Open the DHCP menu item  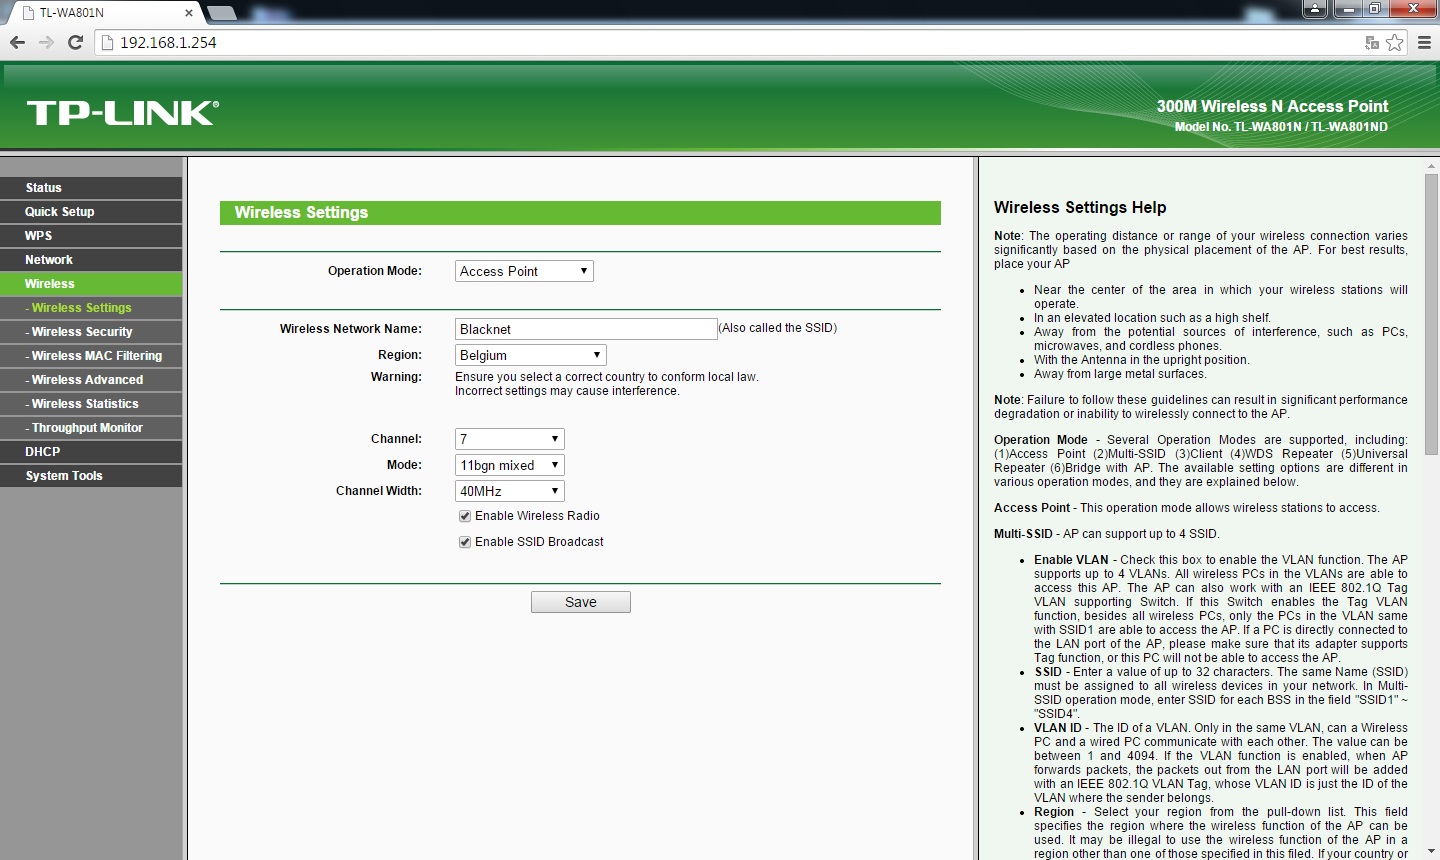pos(43,452)
